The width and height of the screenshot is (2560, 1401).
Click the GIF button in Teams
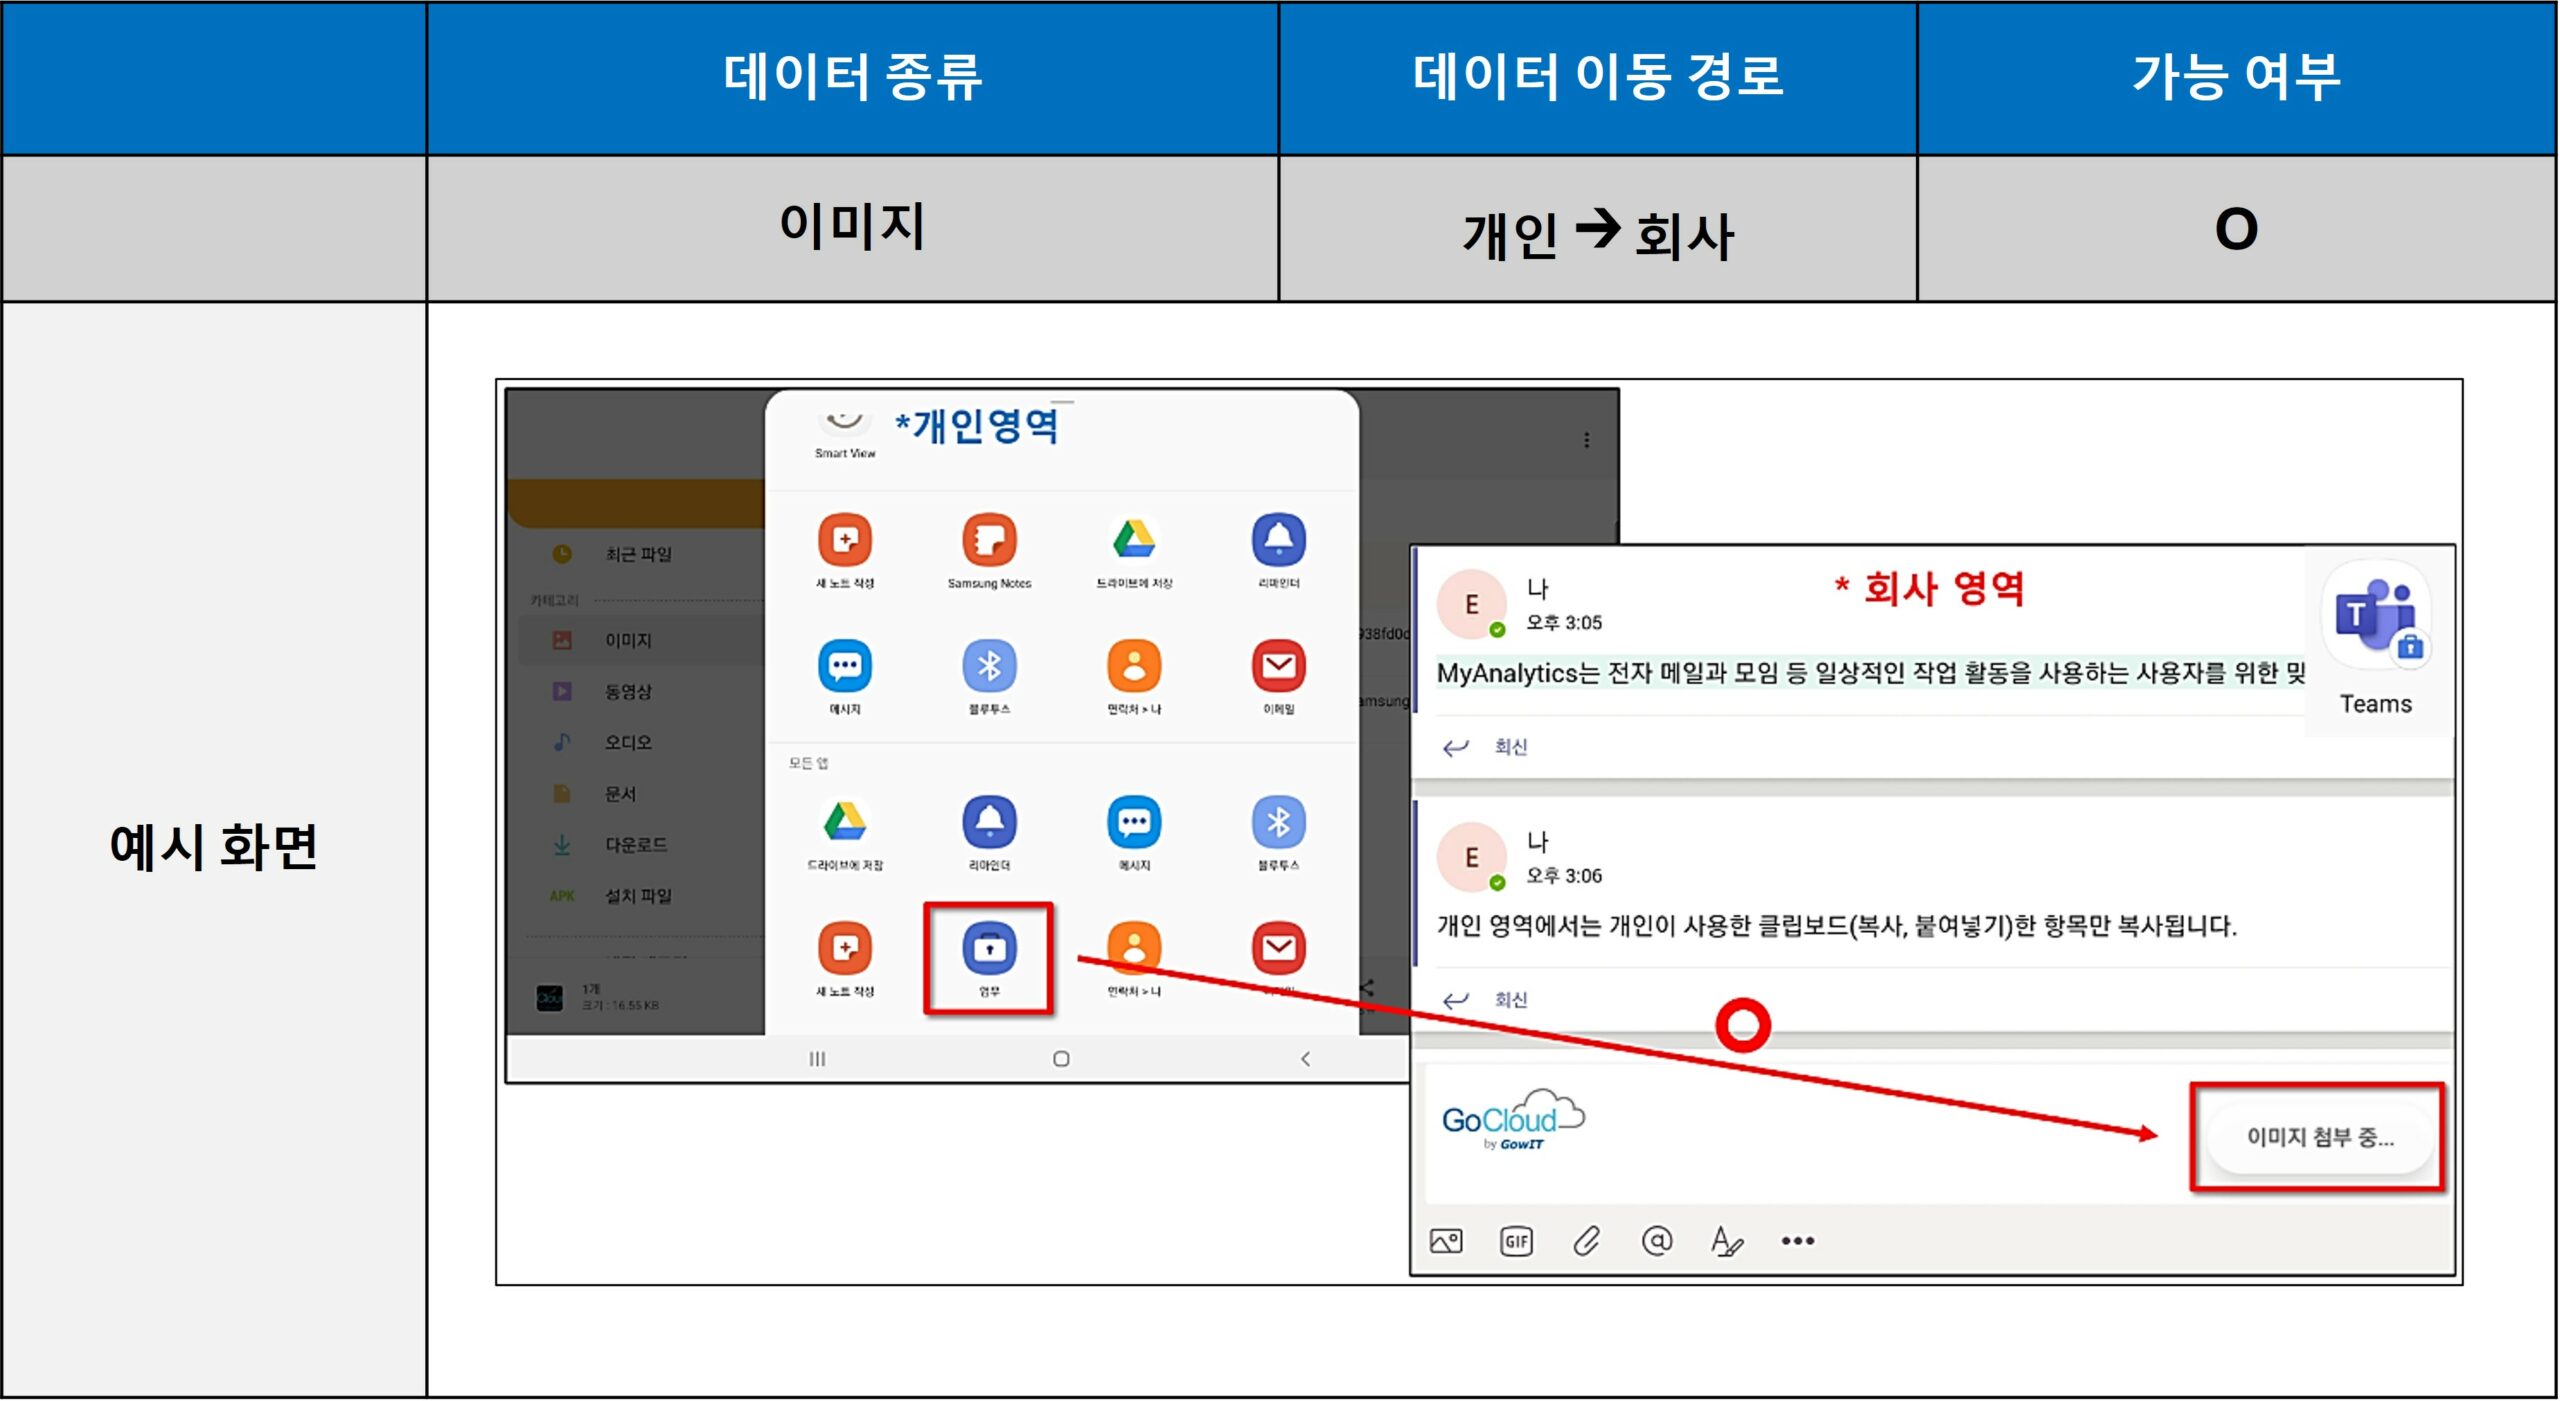coord(1516,1241)
